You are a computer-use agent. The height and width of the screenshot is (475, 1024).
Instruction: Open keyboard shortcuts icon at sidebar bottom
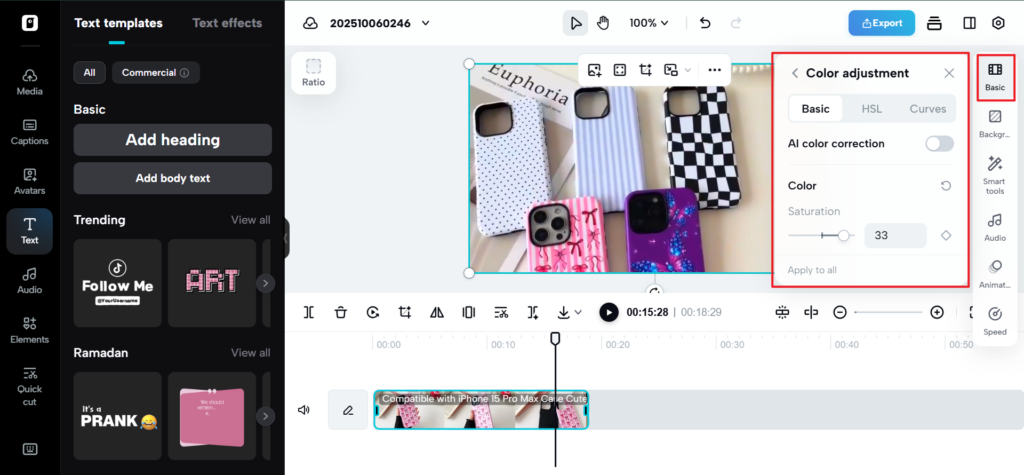pos(29,449)
